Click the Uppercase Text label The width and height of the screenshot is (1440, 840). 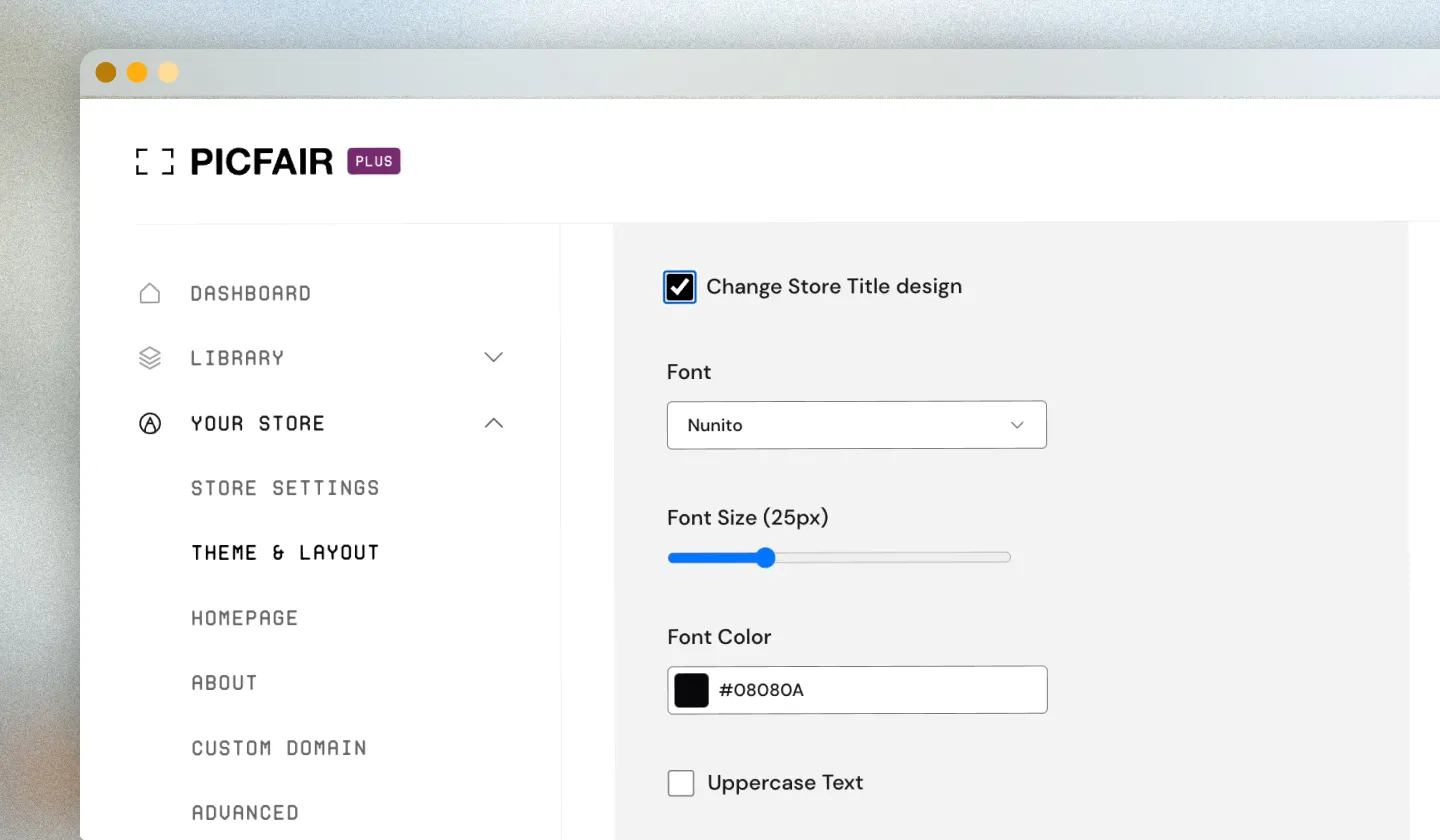[785, 783]
